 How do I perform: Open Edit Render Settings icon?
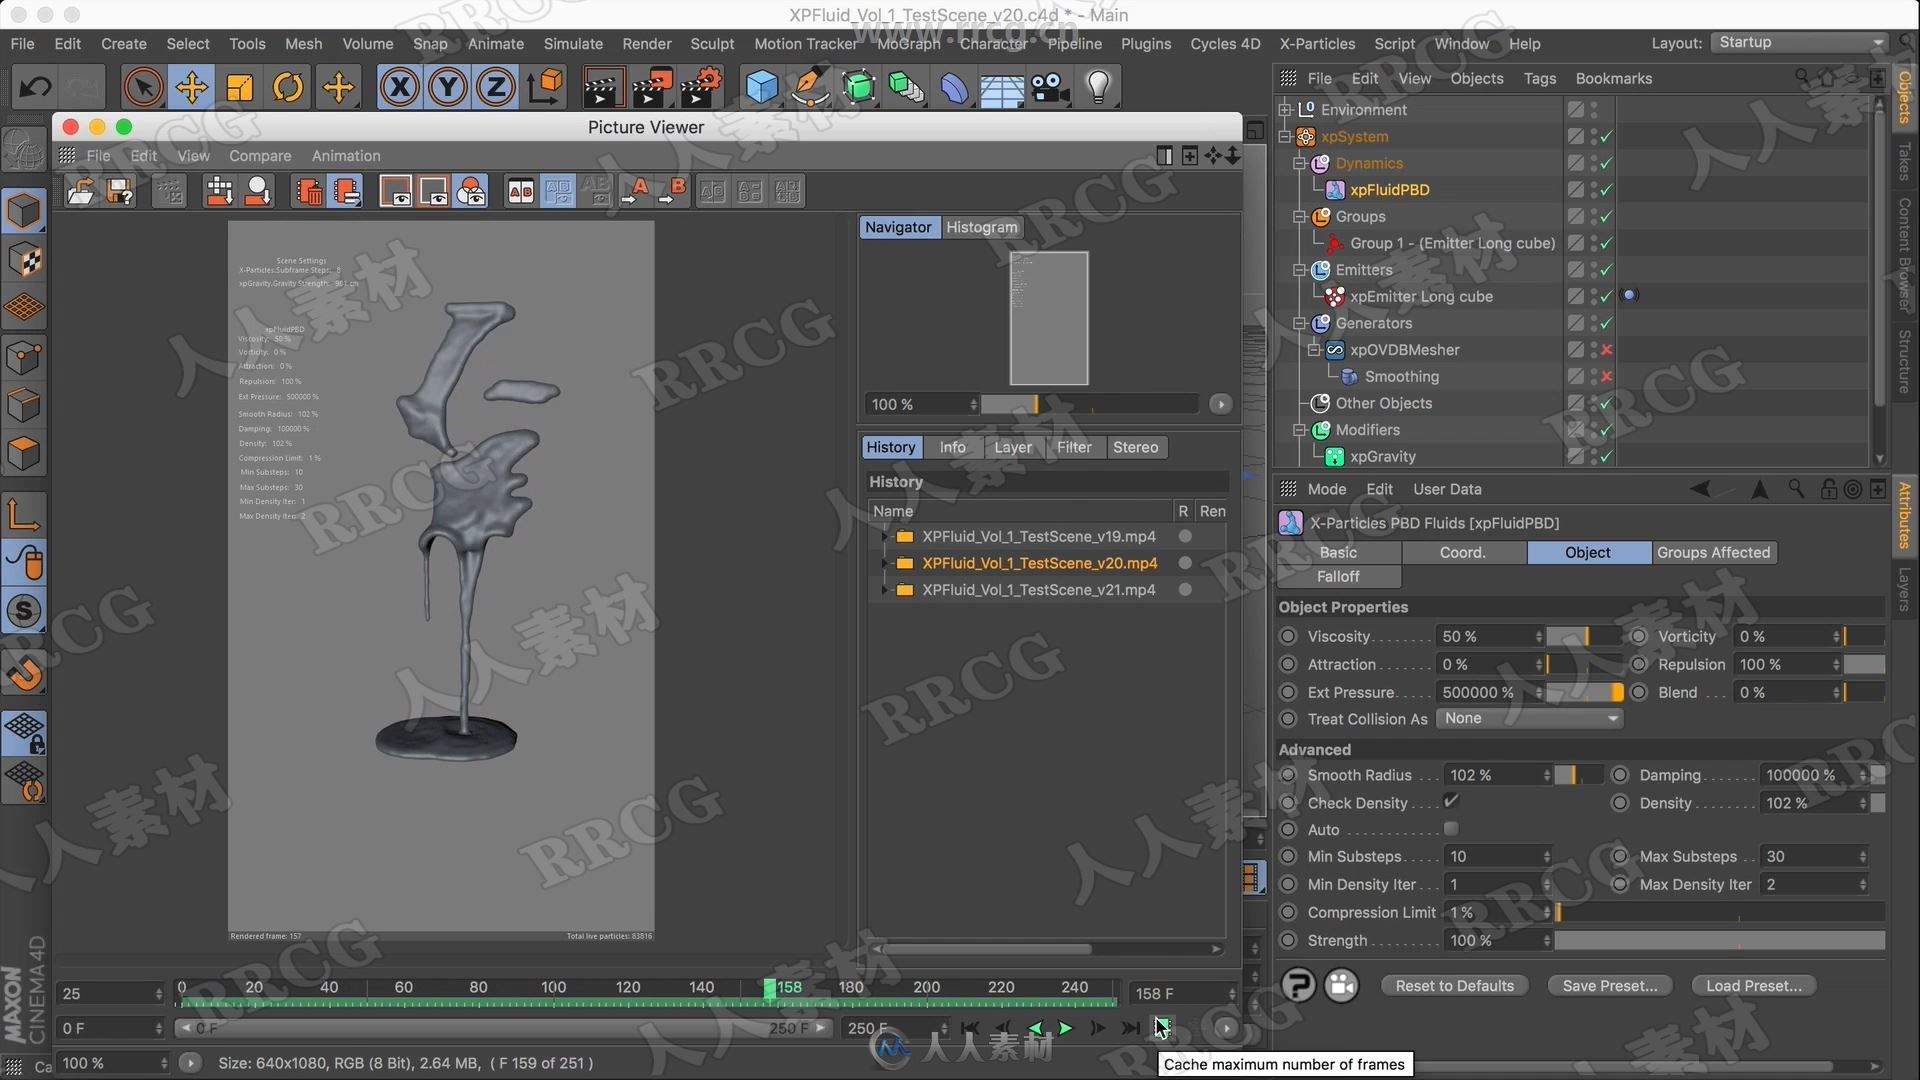700,87
